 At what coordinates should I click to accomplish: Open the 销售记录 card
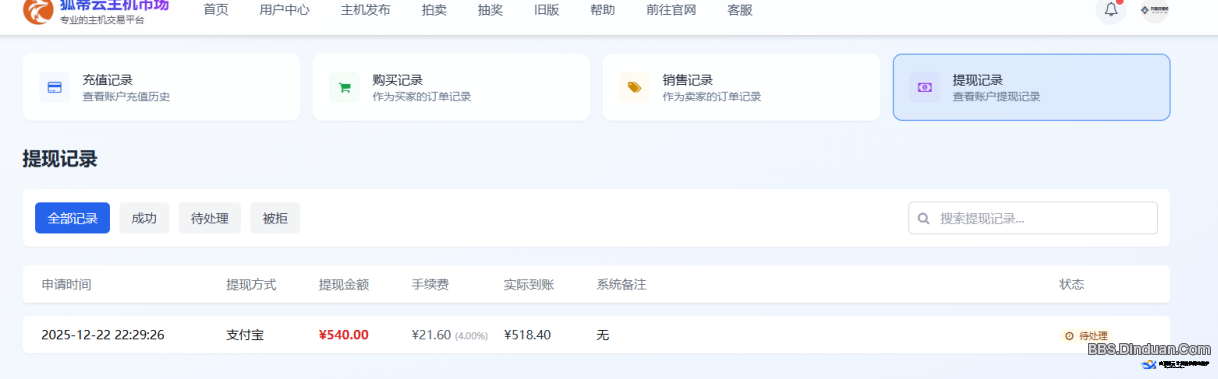741,87
